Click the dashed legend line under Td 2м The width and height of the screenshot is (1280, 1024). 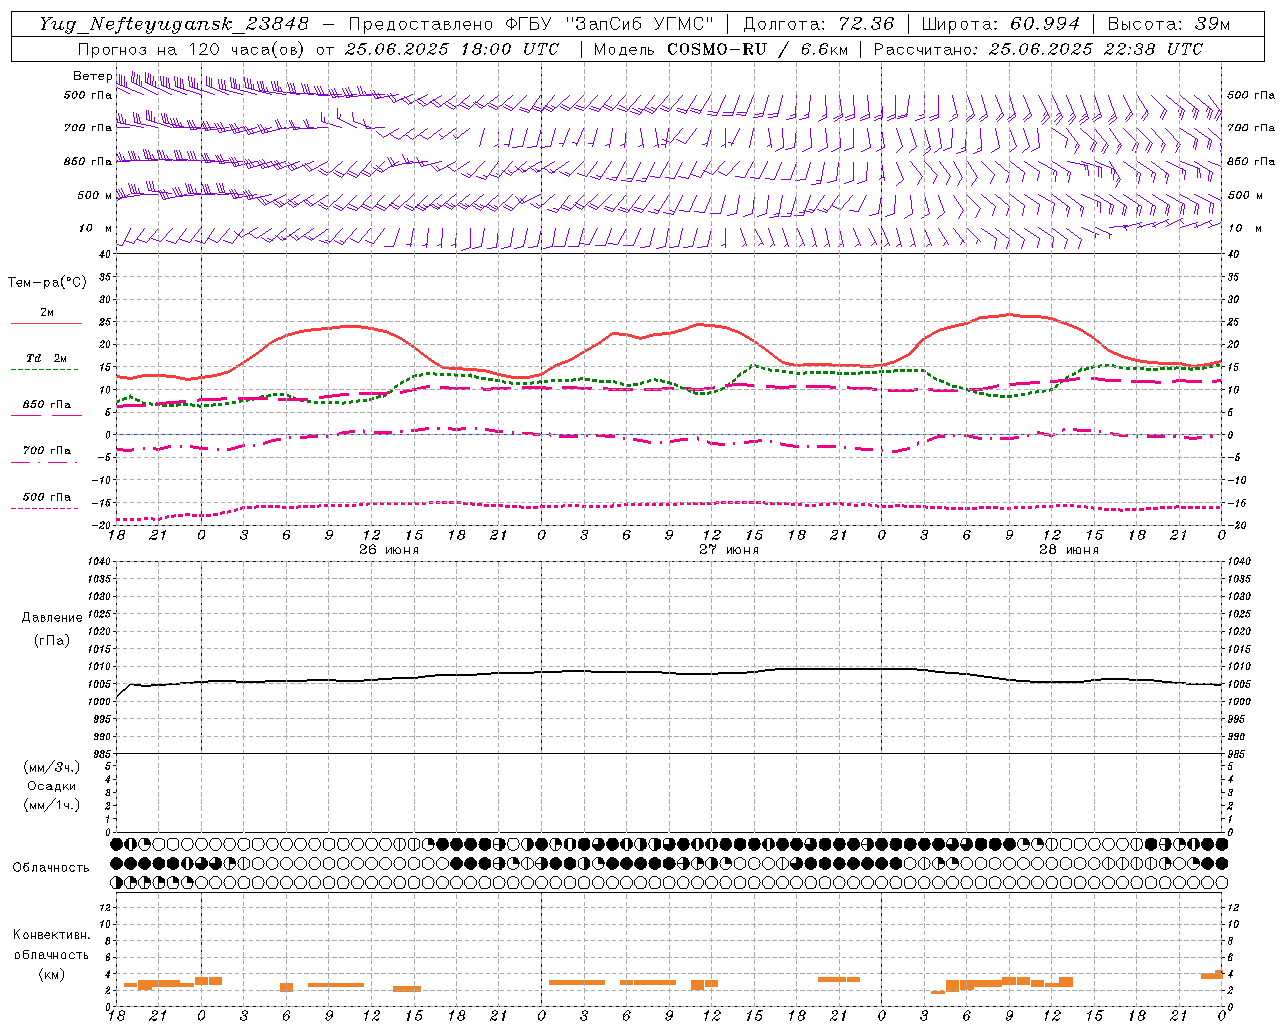click(45, 370)
